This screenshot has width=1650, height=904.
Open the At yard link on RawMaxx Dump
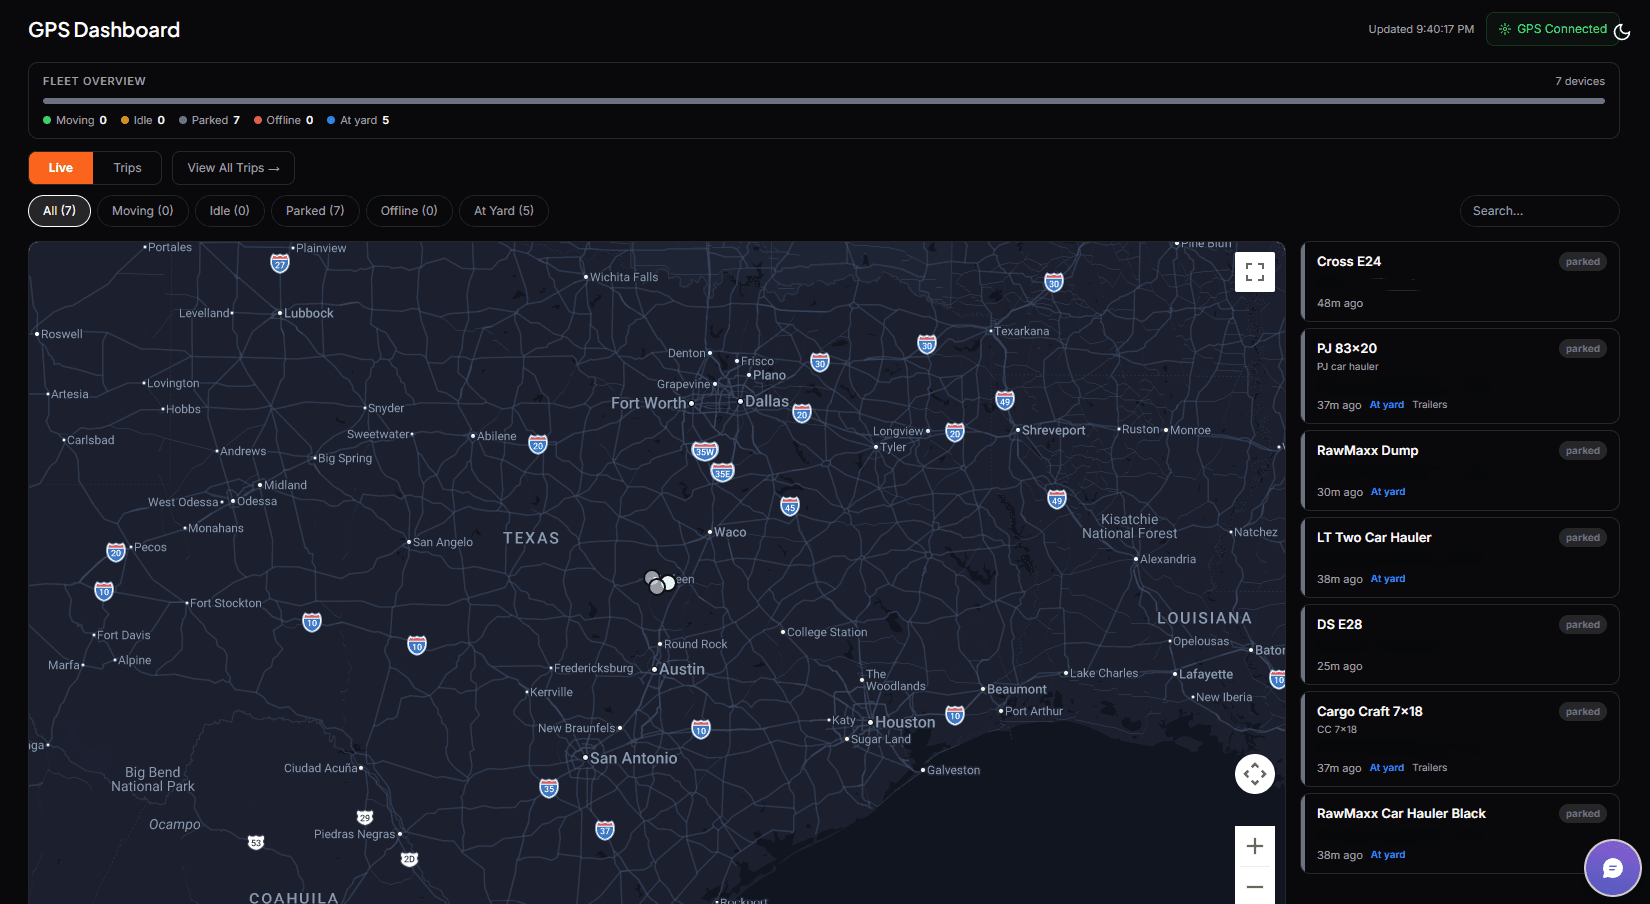point(1388,491)
